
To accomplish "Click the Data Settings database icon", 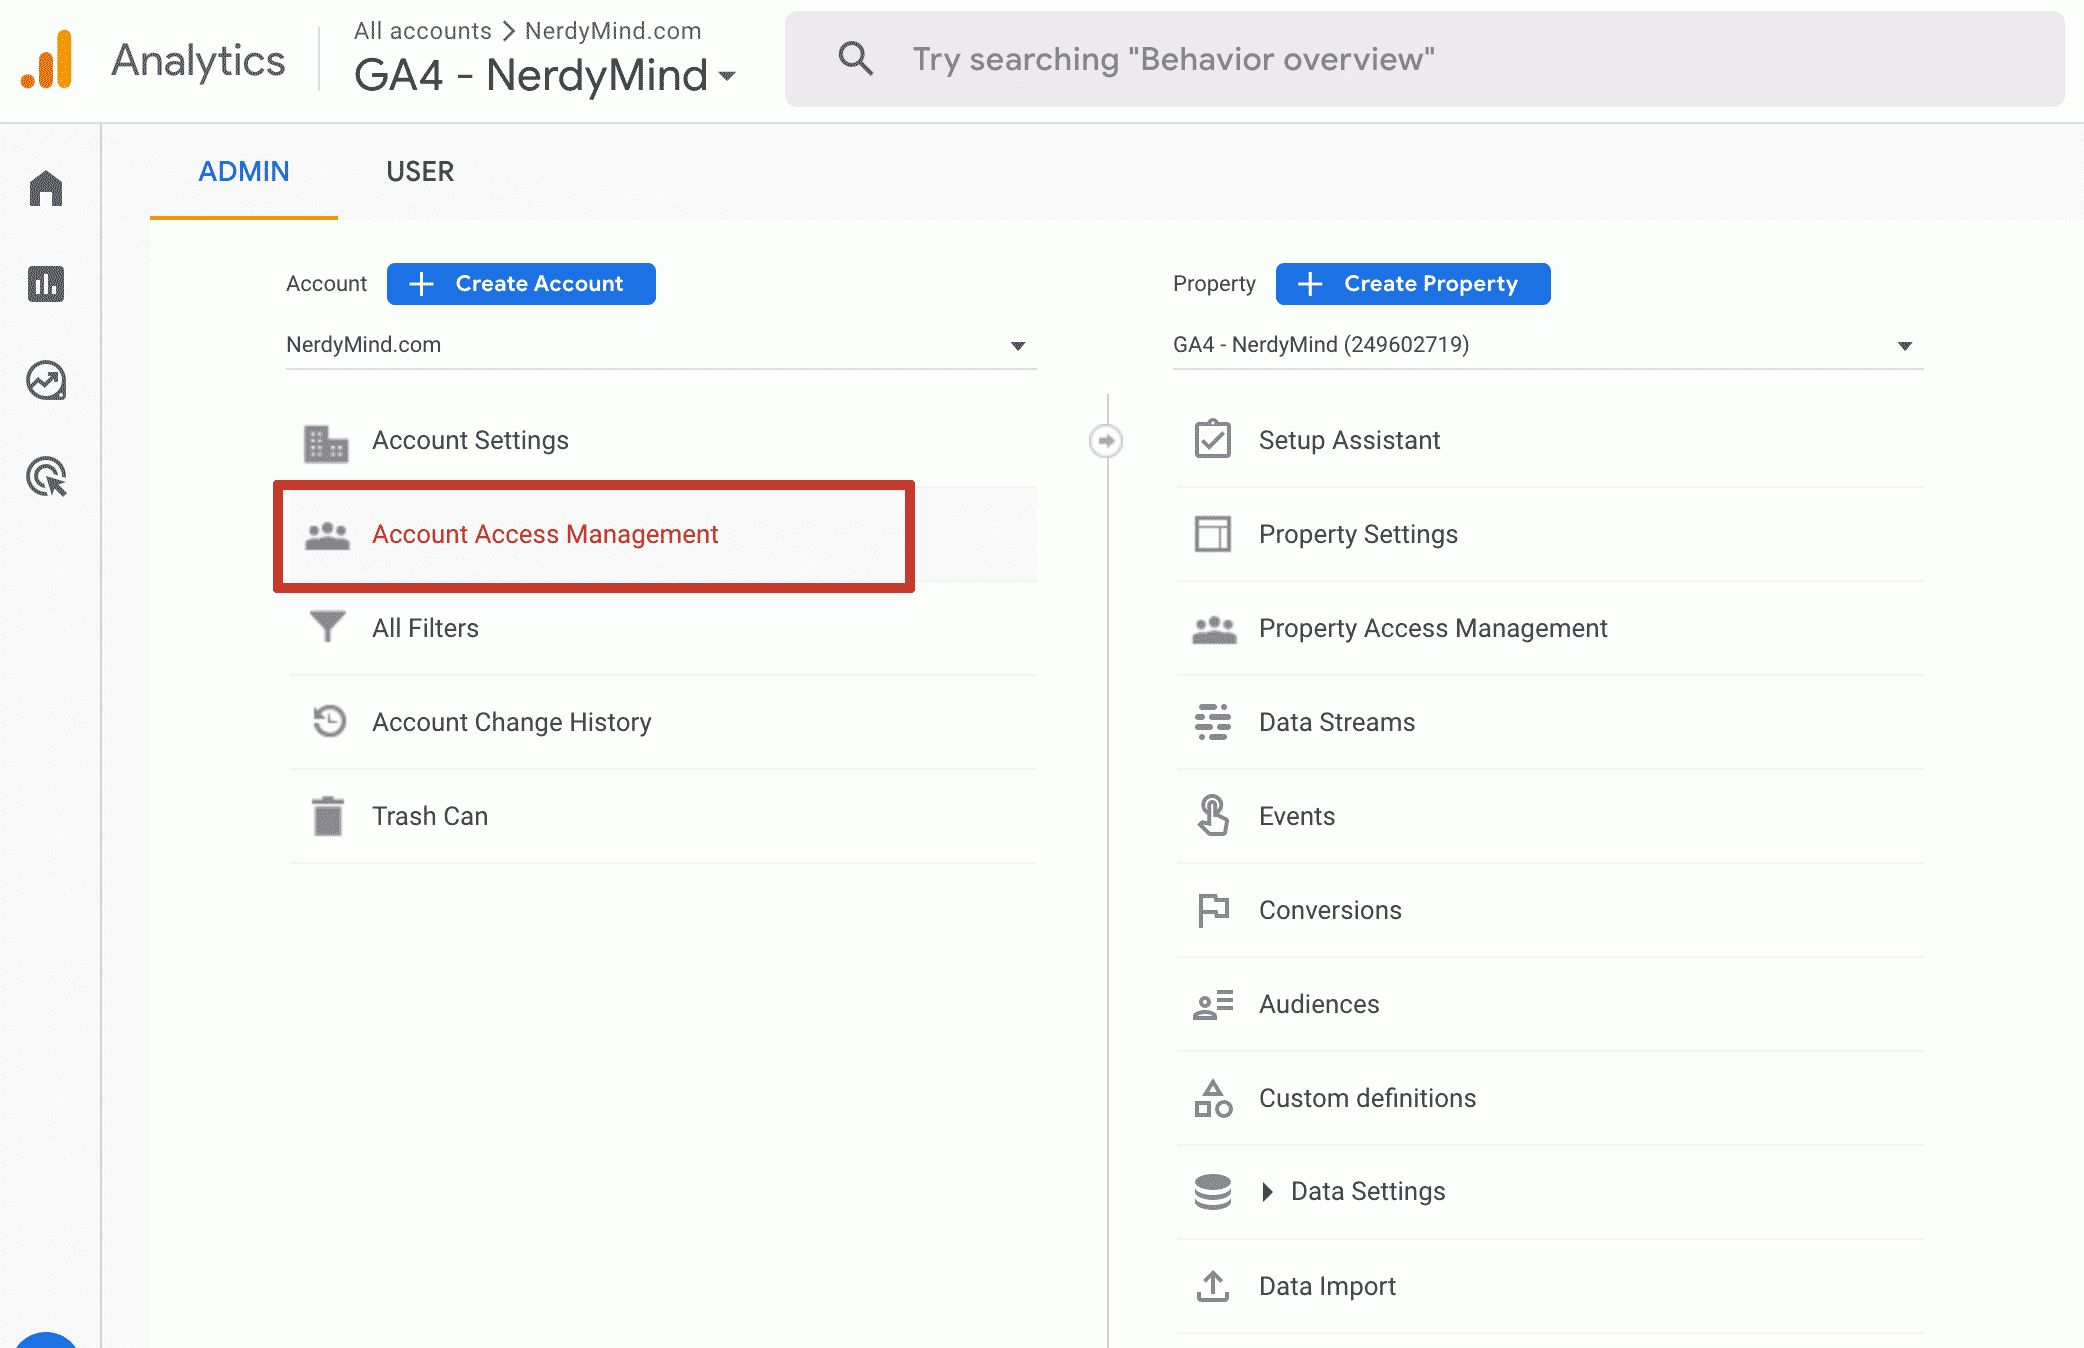I will pyautogui.click(x=1213, y=1192).
